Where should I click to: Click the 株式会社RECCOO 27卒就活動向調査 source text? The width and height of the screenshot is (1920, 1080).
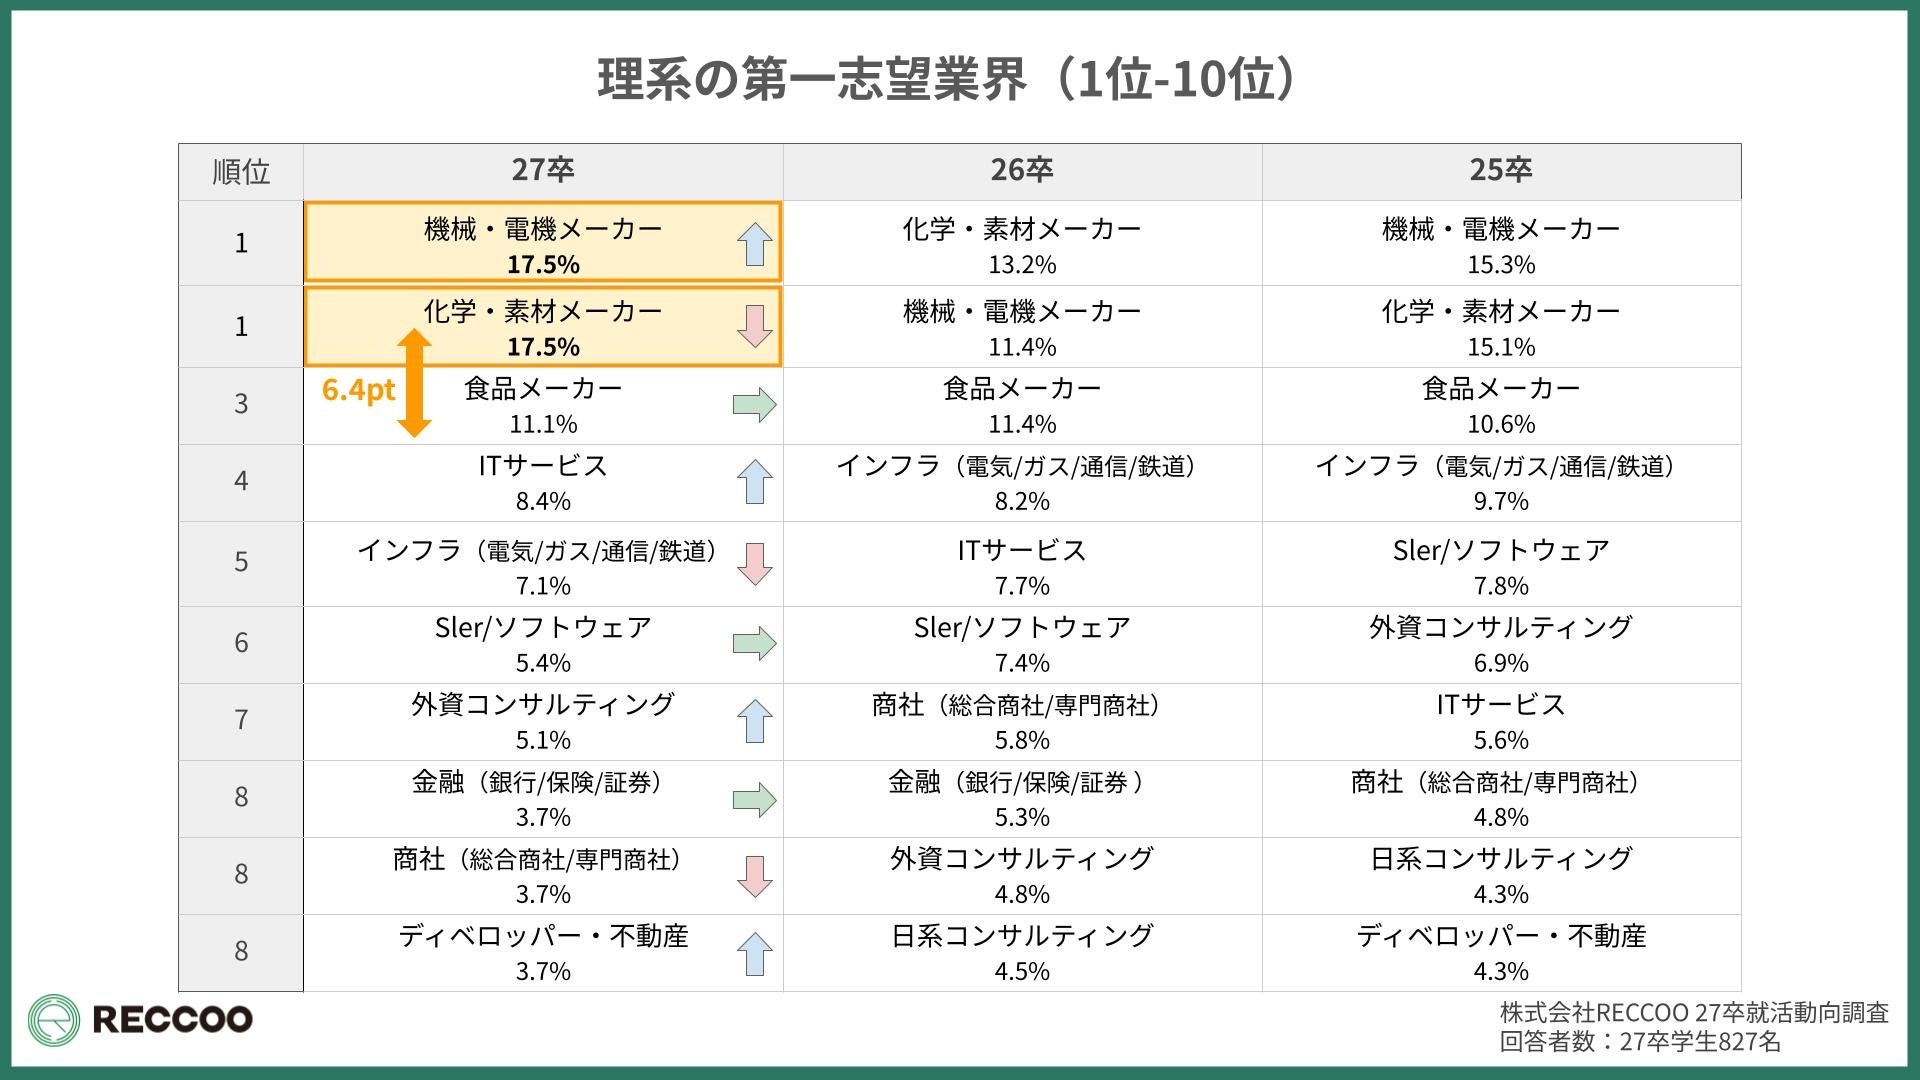tap(1694, 1013)
